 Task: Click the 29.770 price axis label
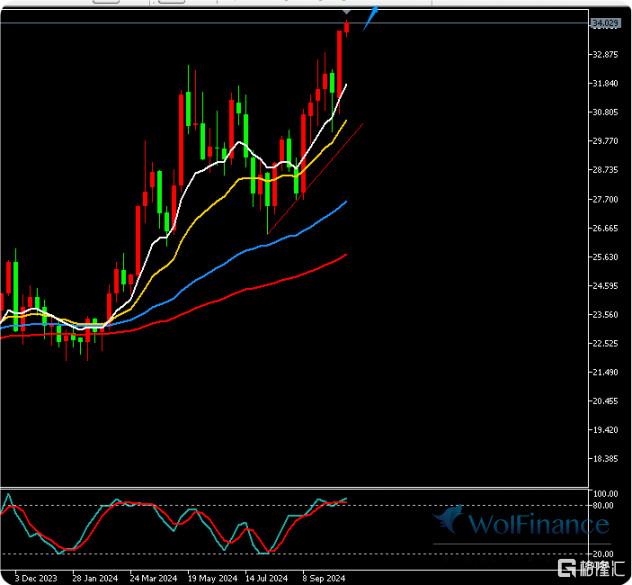click(x=603, y=141)
